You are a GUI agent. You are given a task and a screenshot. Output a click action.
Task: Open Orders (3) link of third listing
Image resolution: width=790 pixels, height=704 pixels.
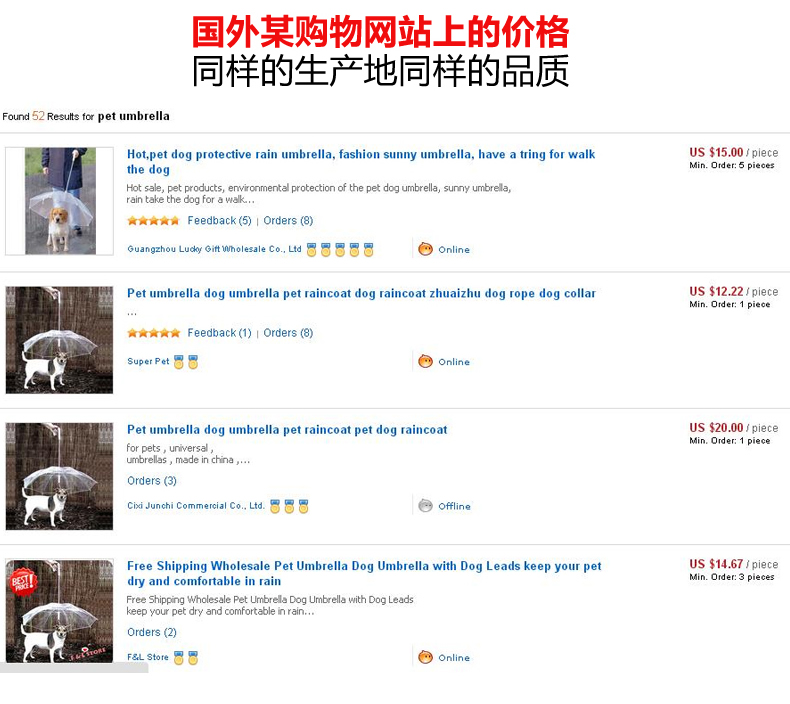(x=152, y=481)
